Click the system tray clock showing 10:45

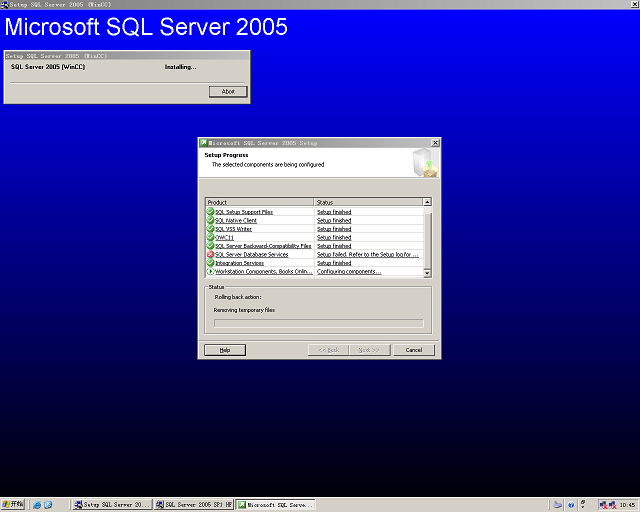627,505
